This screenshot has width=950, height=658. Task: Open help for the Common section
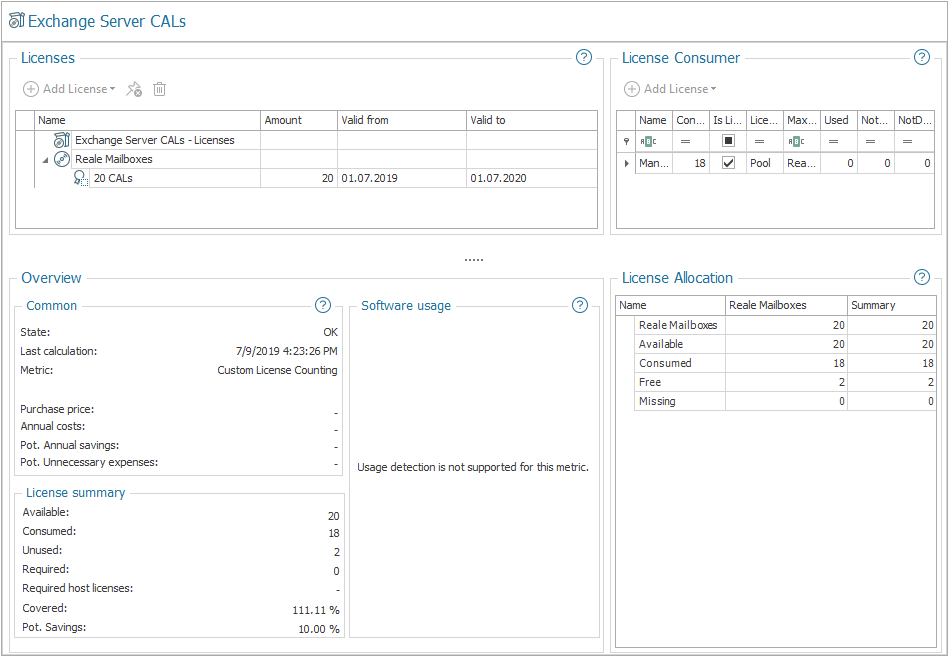[x=323, y=305]
